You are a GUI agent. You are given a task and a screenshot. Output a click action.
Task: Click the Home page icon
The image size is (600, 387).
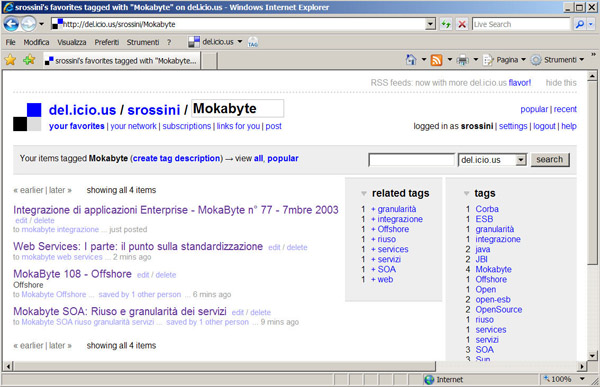point(411,60)
